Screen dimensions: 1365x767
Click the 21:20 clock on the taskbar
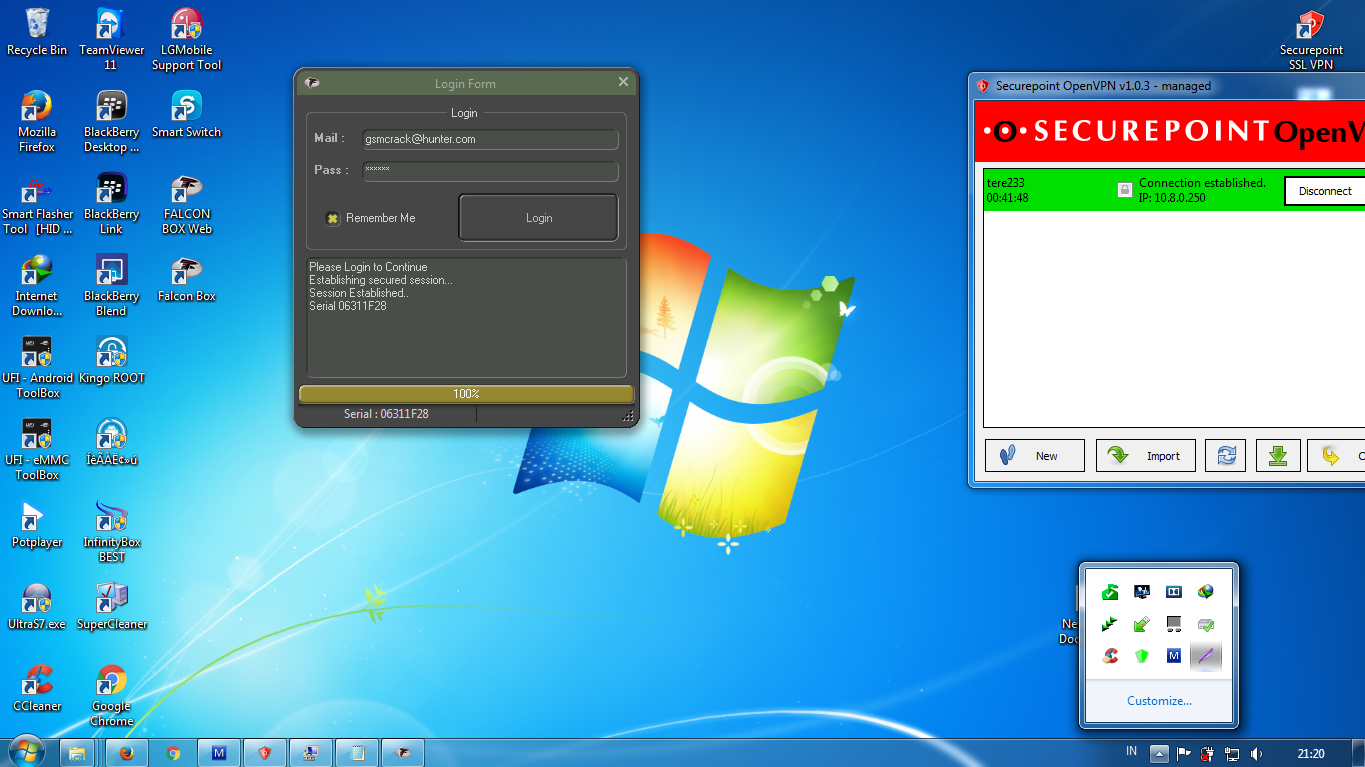(x=1310, y=754)
